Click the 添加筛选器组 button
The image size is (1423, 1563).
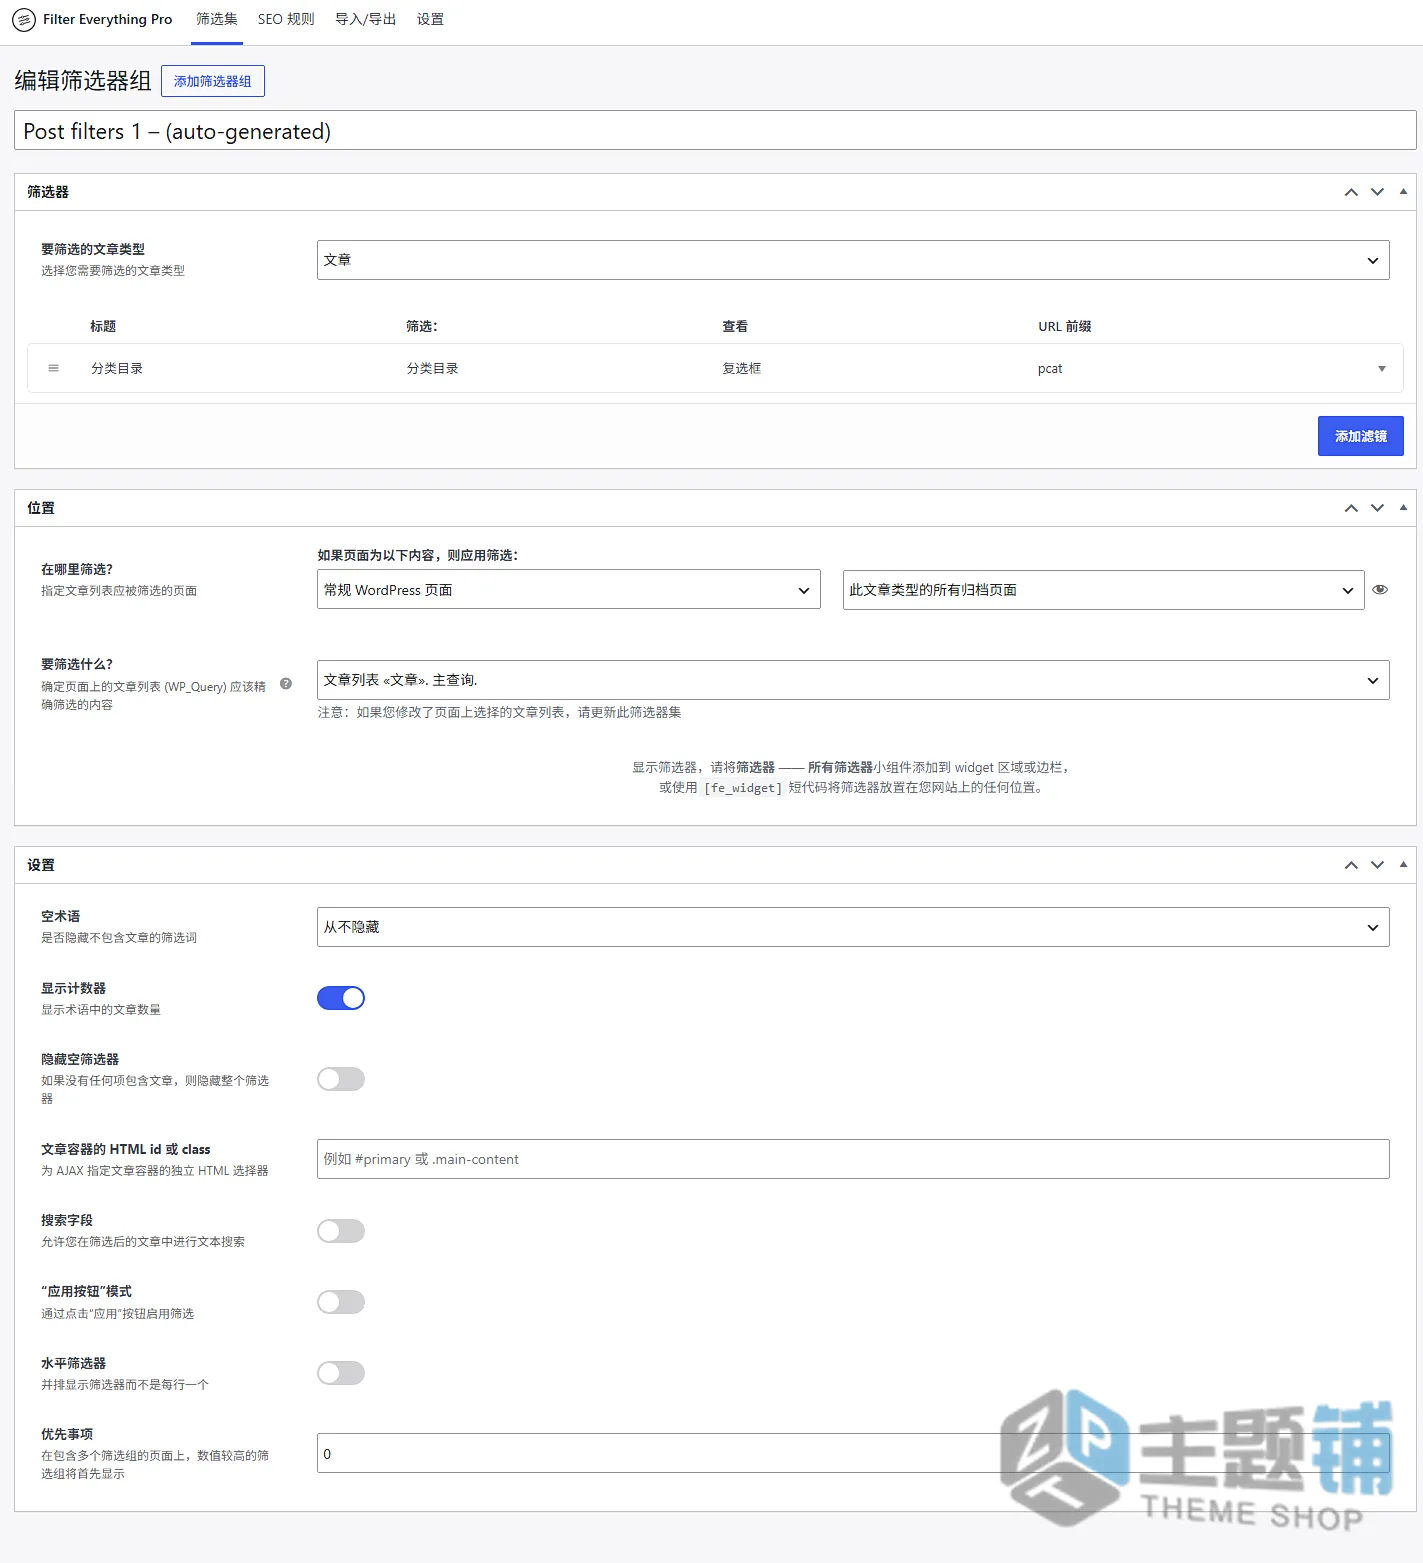(x=213, y=81)
